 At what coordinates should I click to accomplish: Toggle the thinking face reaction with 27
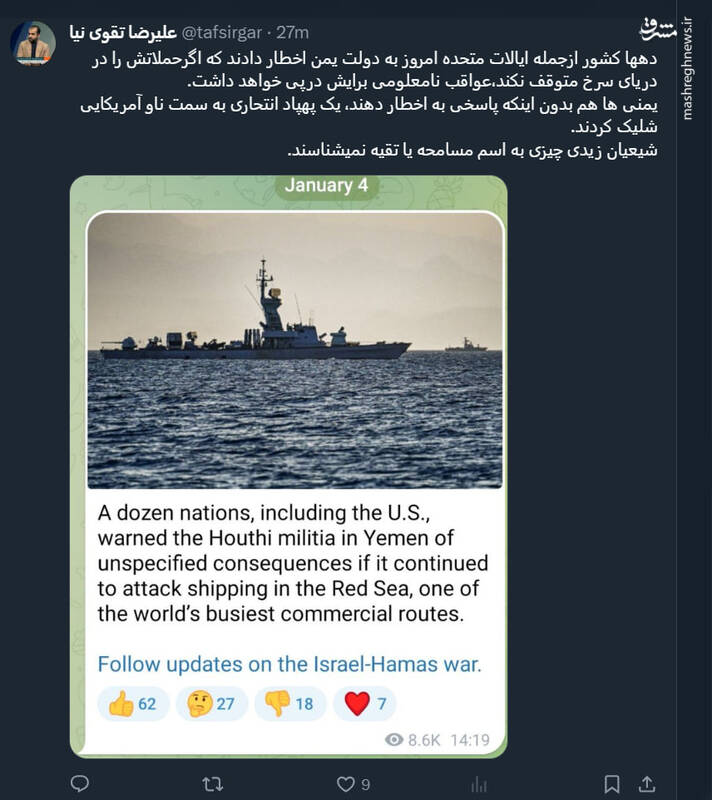tap(211, 704)
